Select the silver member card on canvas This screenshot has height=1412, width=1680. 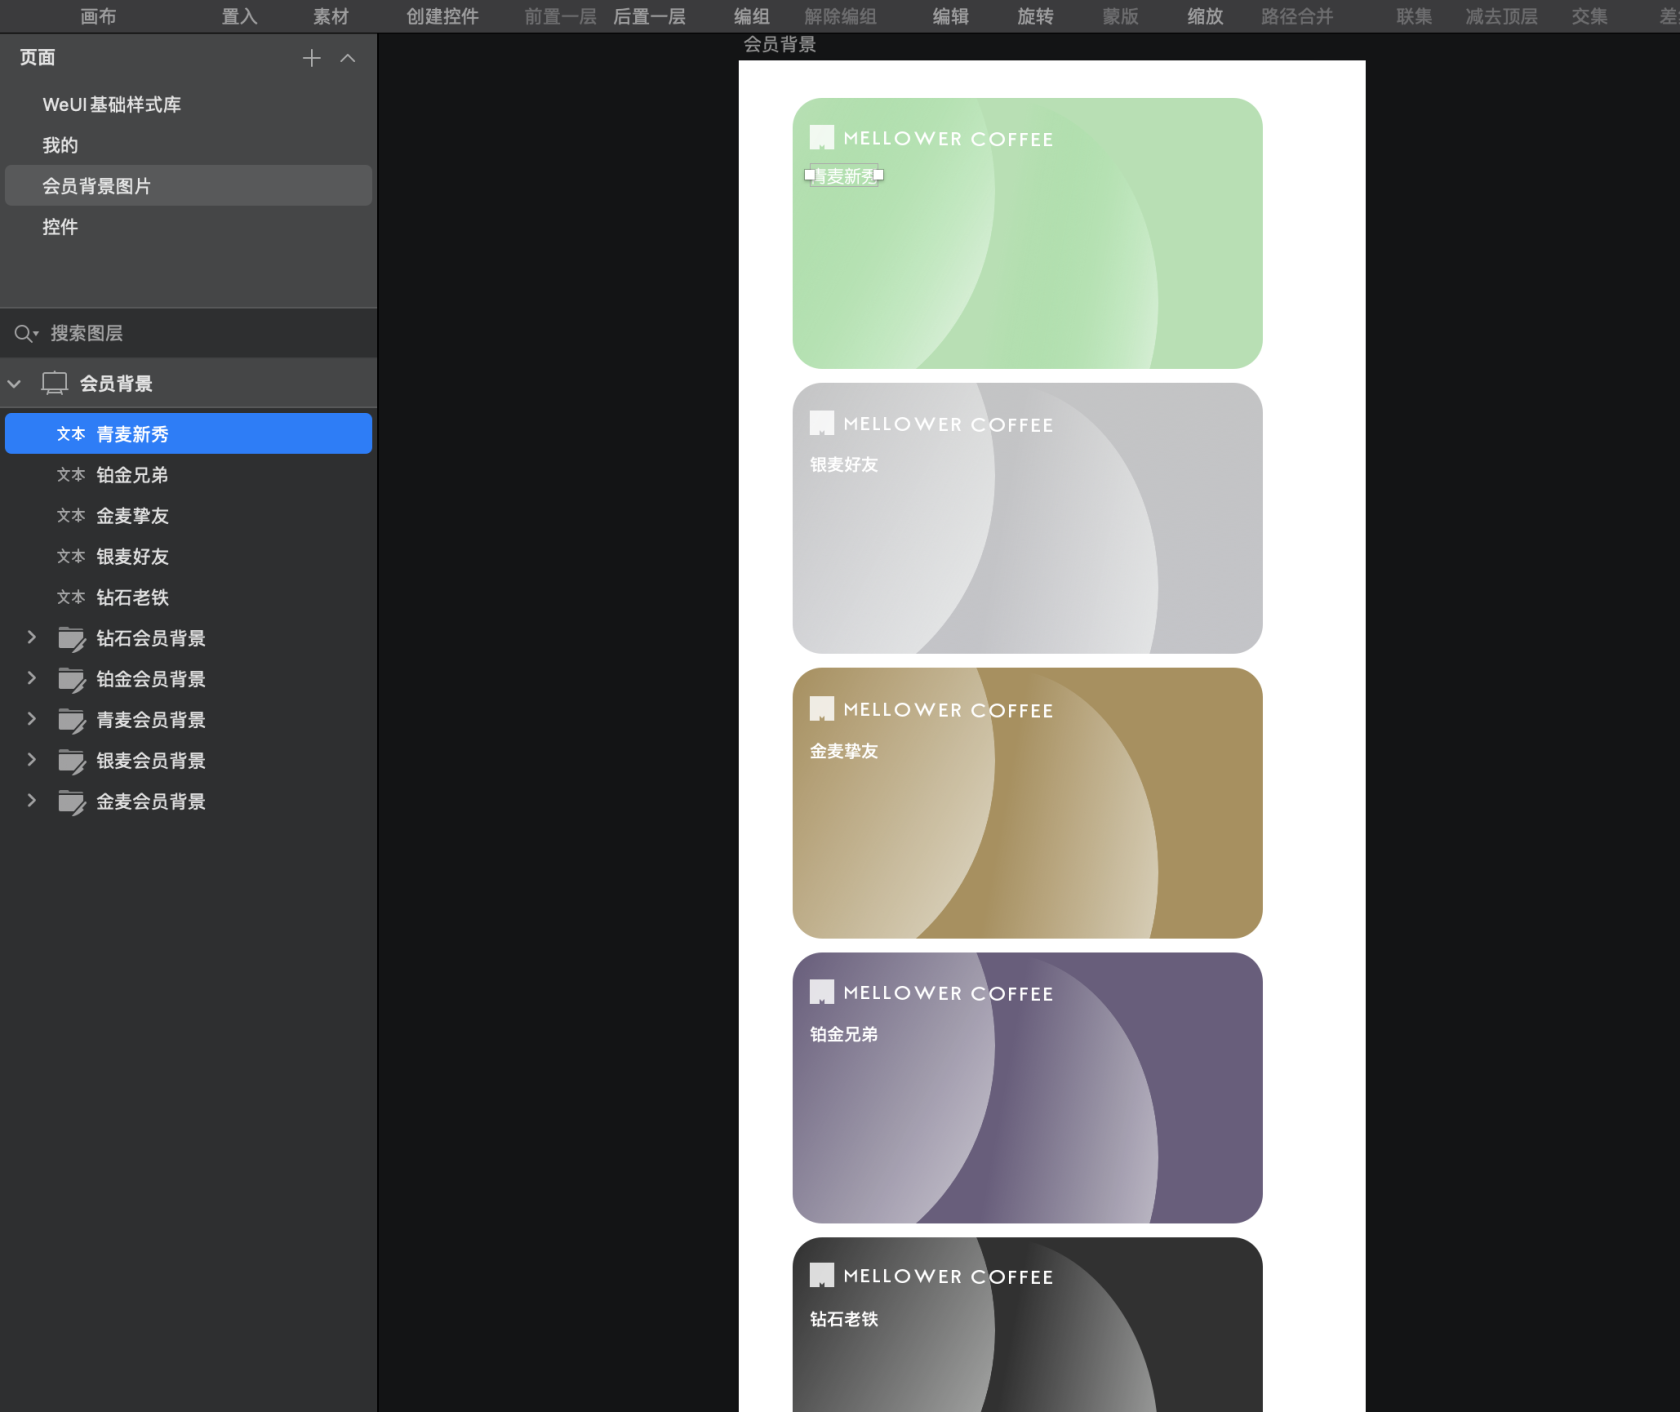click(x=1027, y=518)
